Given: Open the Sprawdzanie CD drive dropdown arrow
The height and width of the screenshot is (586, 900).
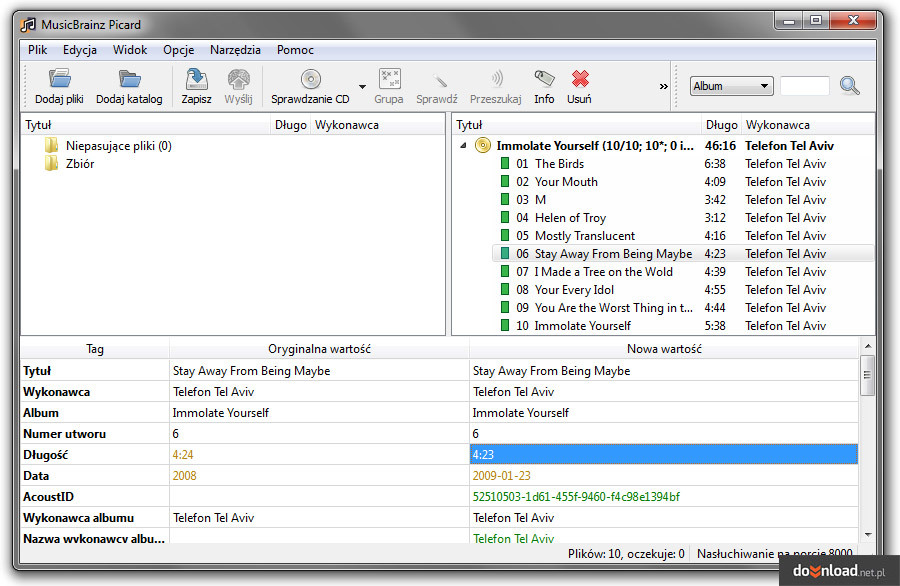Looking at the screenshot, I should [362, 87].
